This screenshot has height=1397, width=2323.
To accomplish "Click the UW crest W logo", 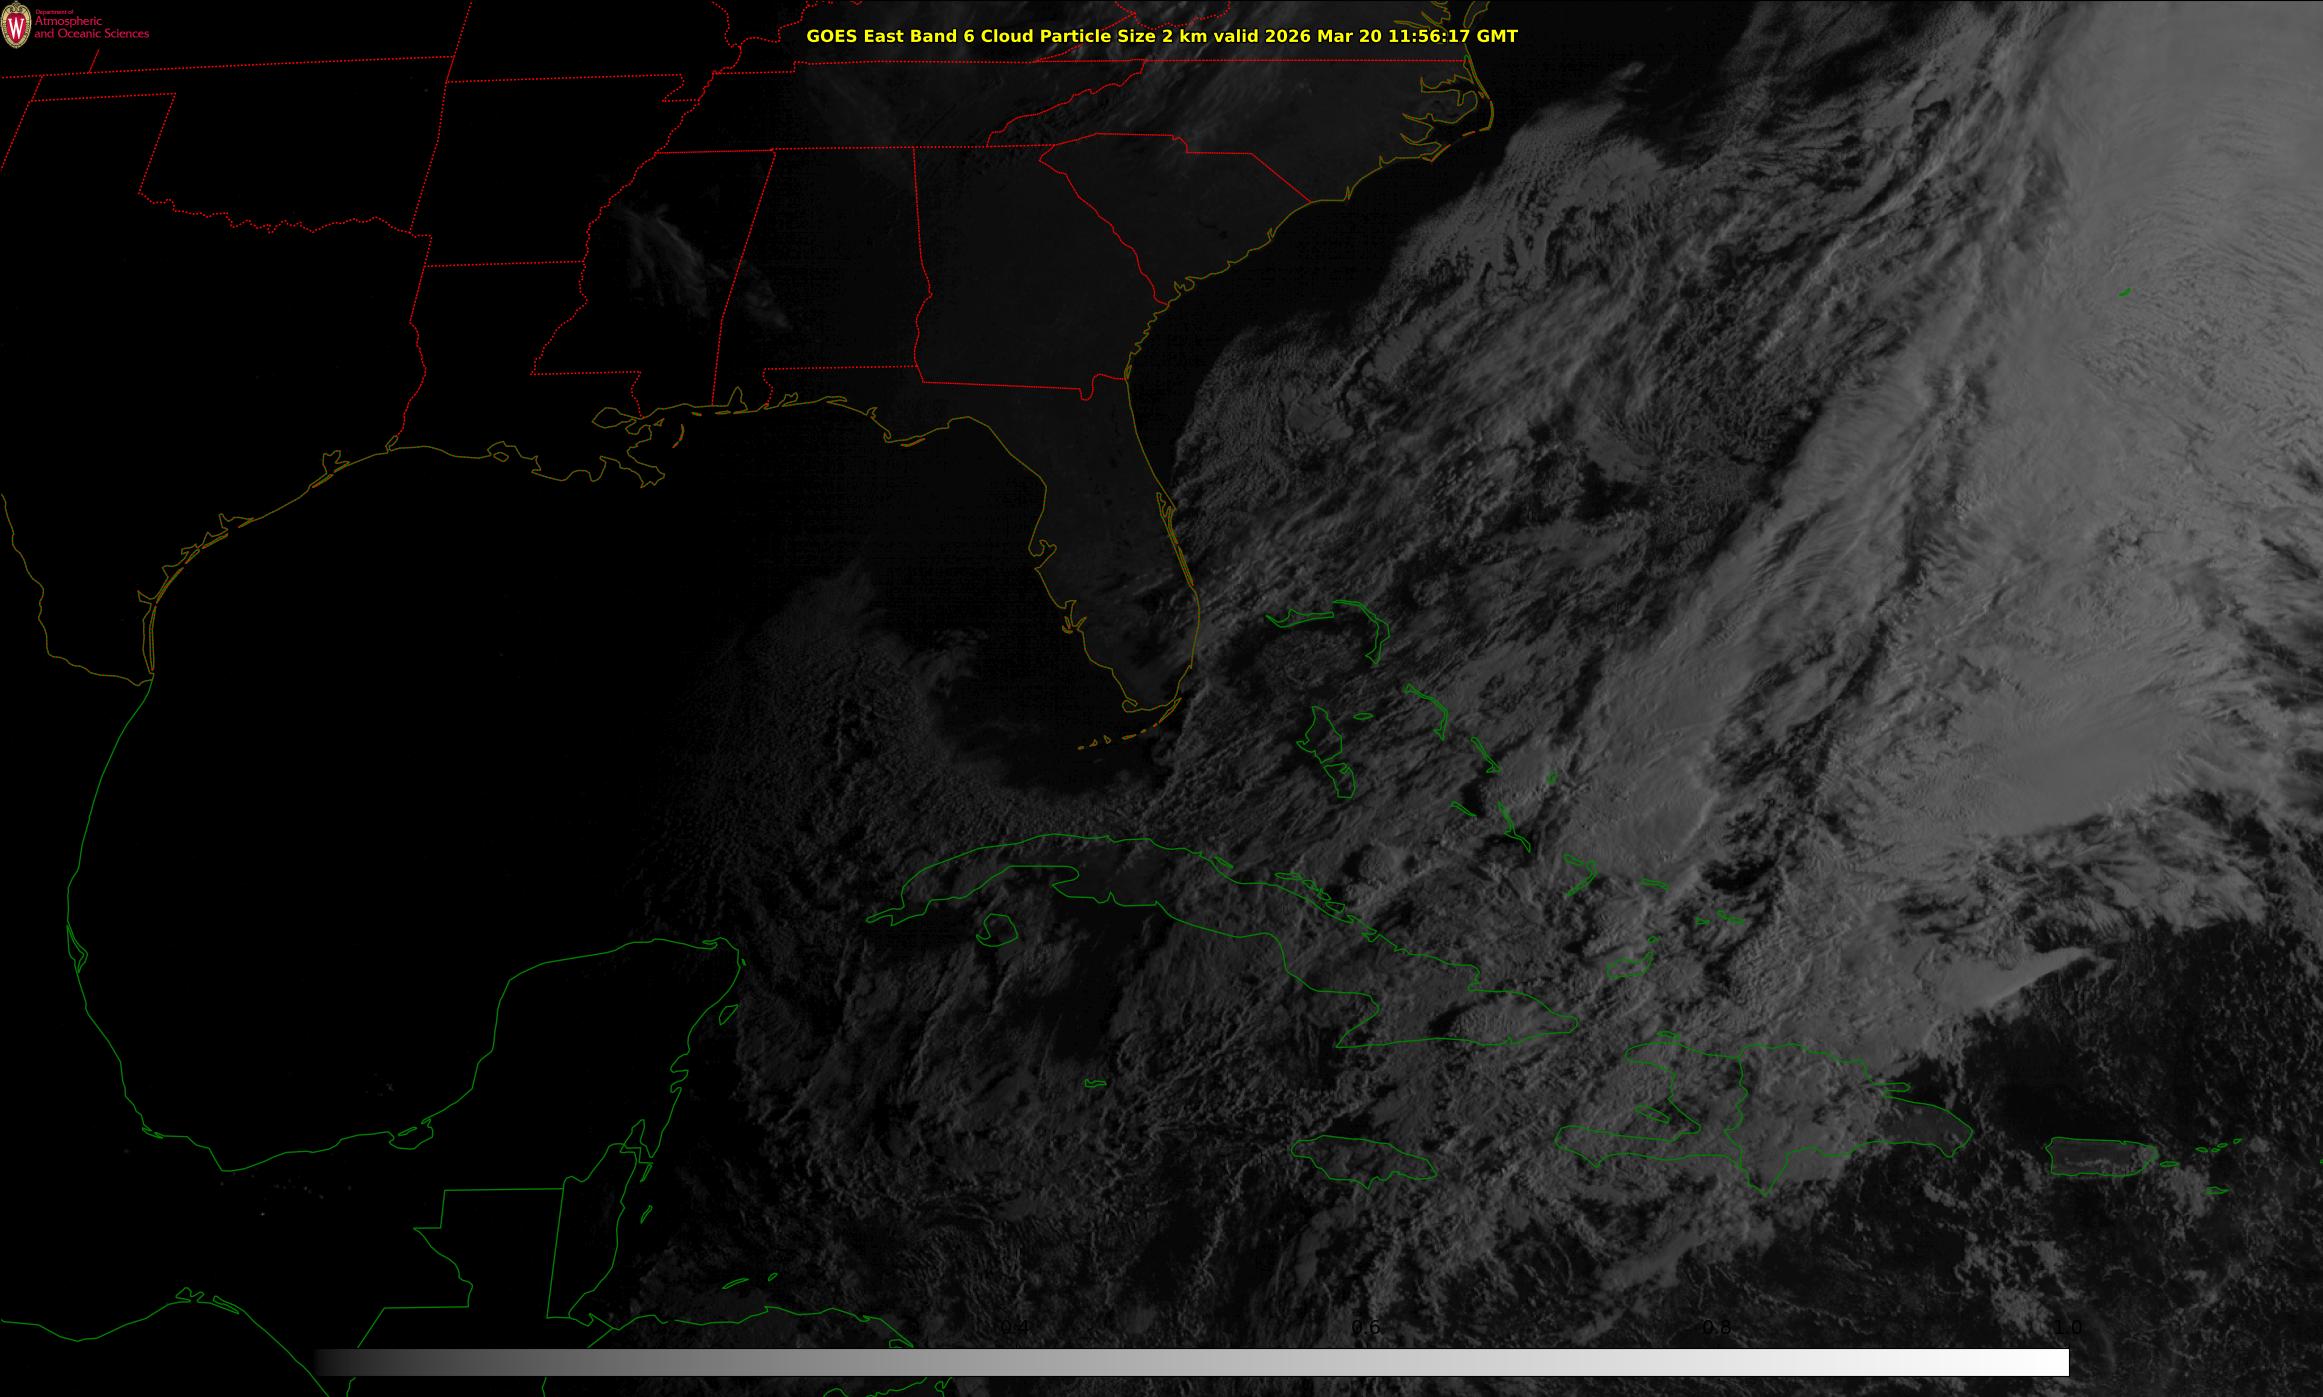I will pos(16,25).
